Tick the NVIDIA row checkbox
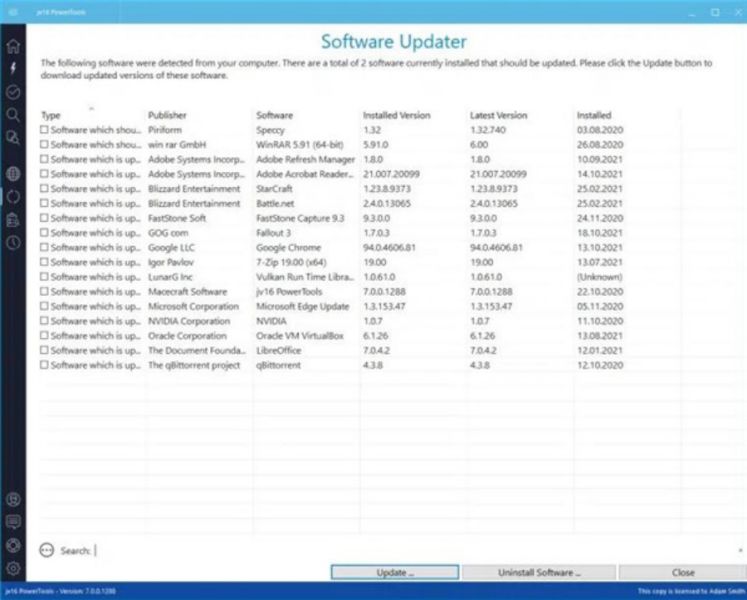The width and height of the screenshot is (747, 600). tap(44, 321)
